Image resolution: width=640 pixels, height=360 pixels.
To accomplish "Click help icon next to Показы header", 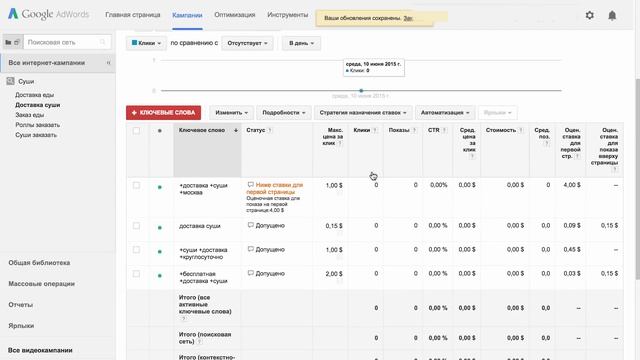I will click(x=414, y=130).
